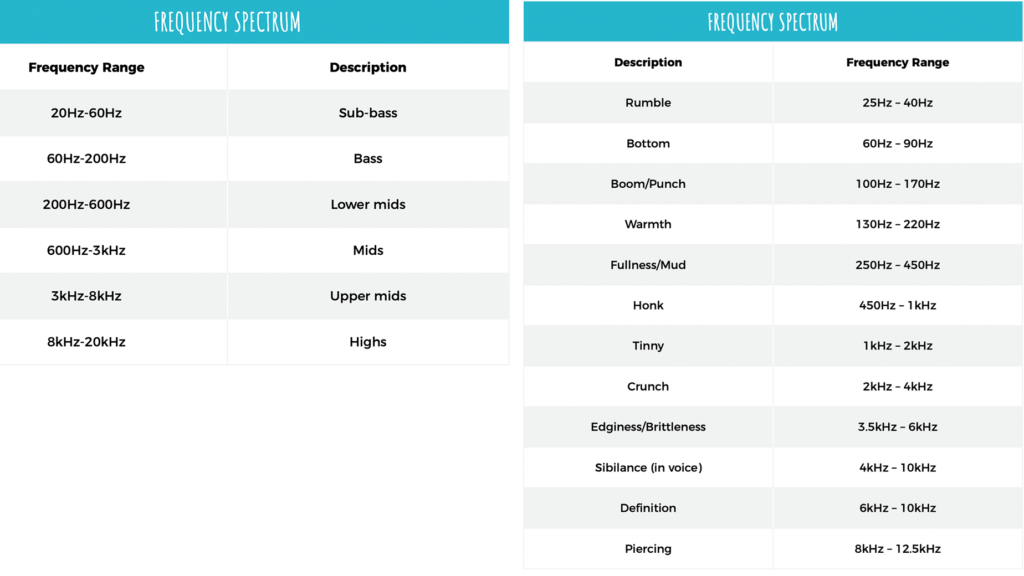1024x576 pixels.
Task: Select the Honk description cell
Action: pyautogui.click(x=648, y=305)
